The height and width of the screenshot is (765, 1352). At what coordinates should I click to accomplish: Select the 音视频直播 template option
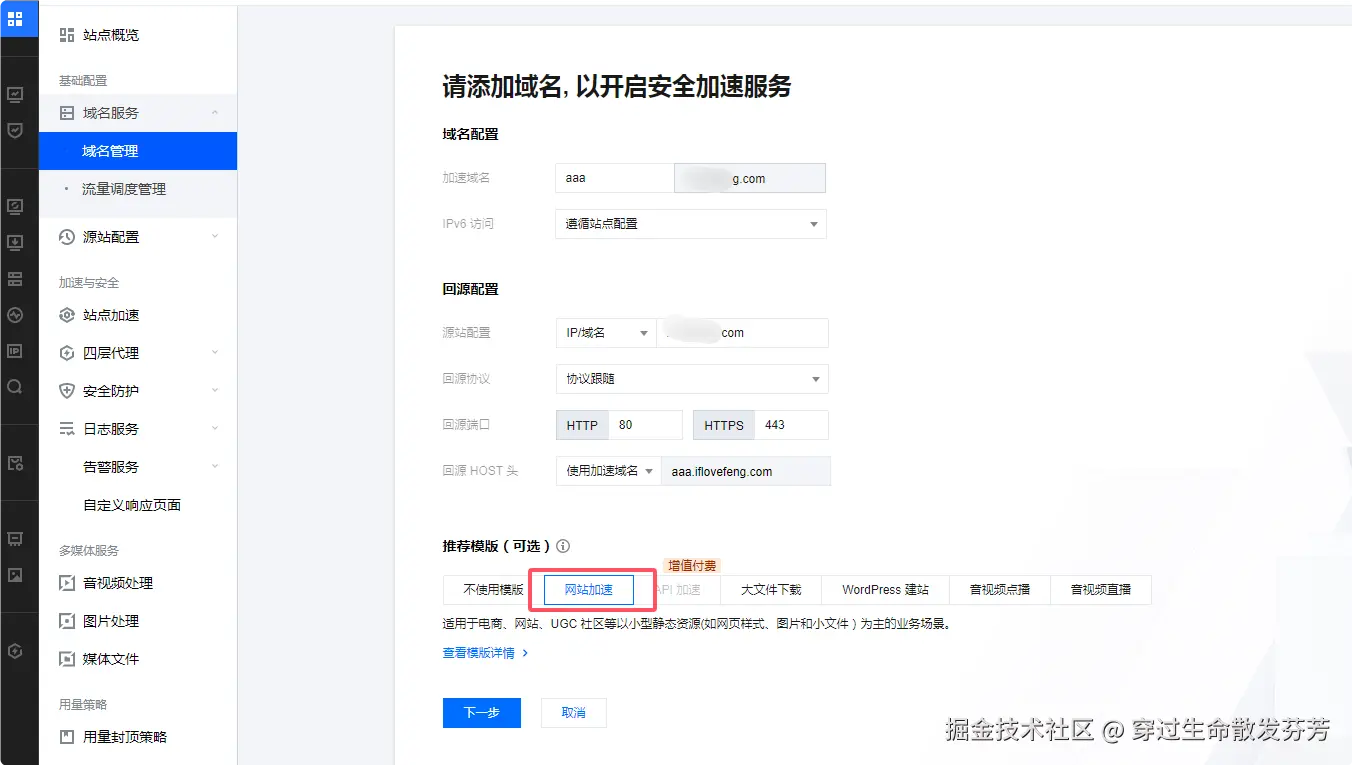point(1100,589)
